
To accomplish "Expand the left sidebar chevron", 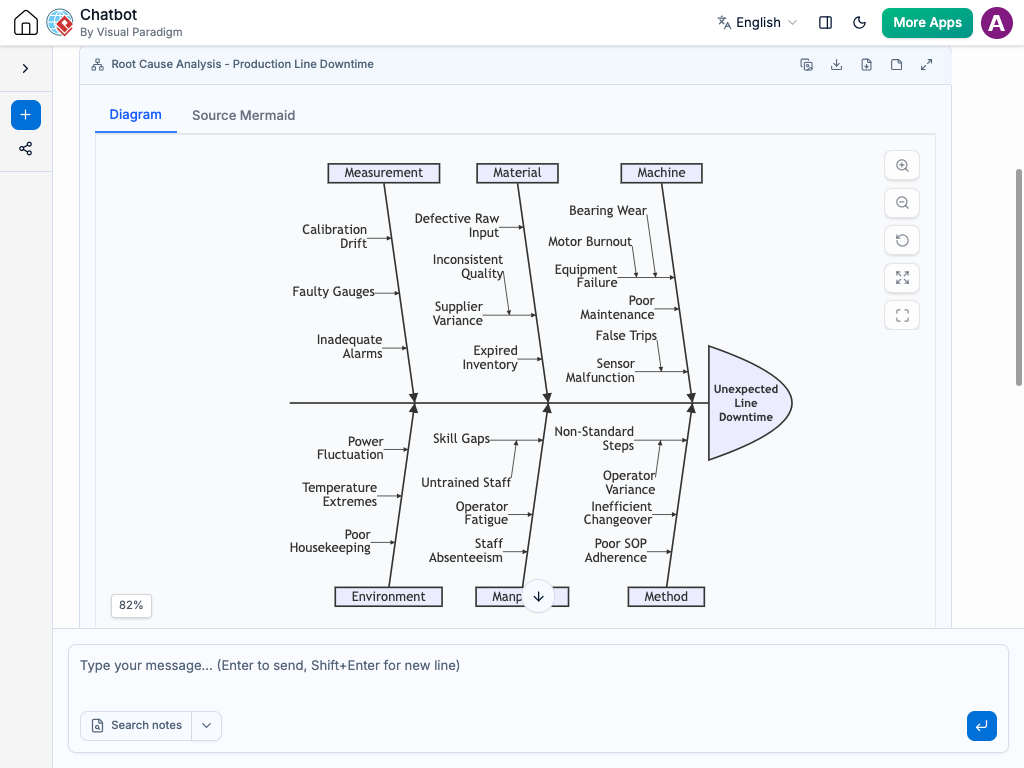I will [x=25, y=69].
